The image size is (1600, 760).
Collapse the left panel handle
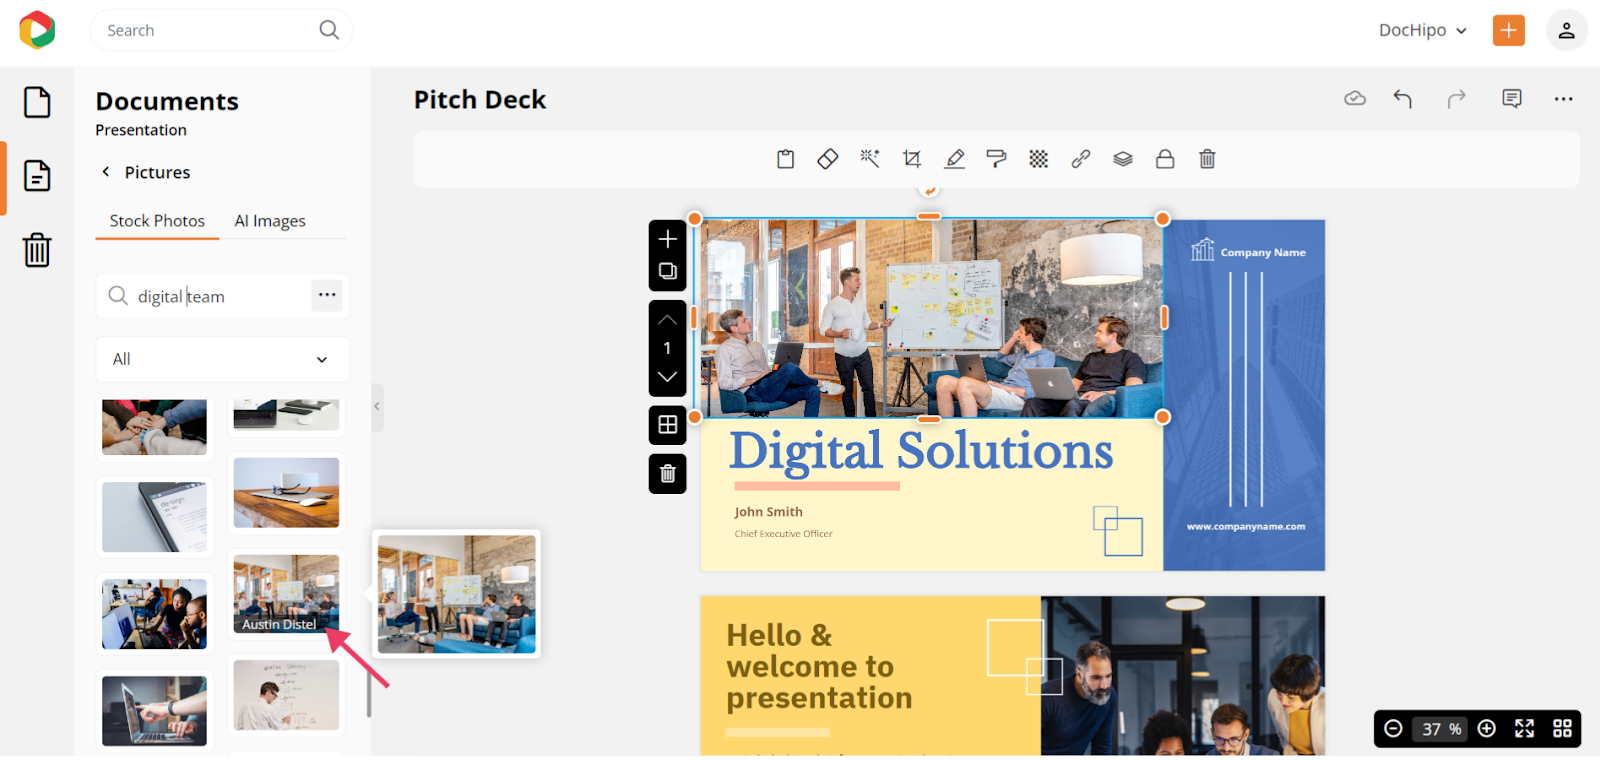[377, 407]
